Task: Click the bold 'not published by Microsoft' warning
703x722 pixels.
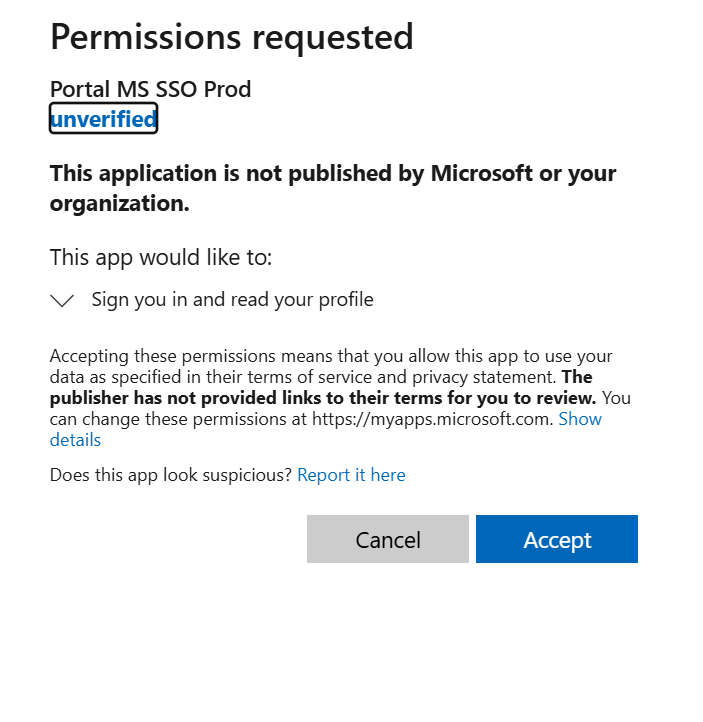Action: pyautogui.click(x=333, y=188)
